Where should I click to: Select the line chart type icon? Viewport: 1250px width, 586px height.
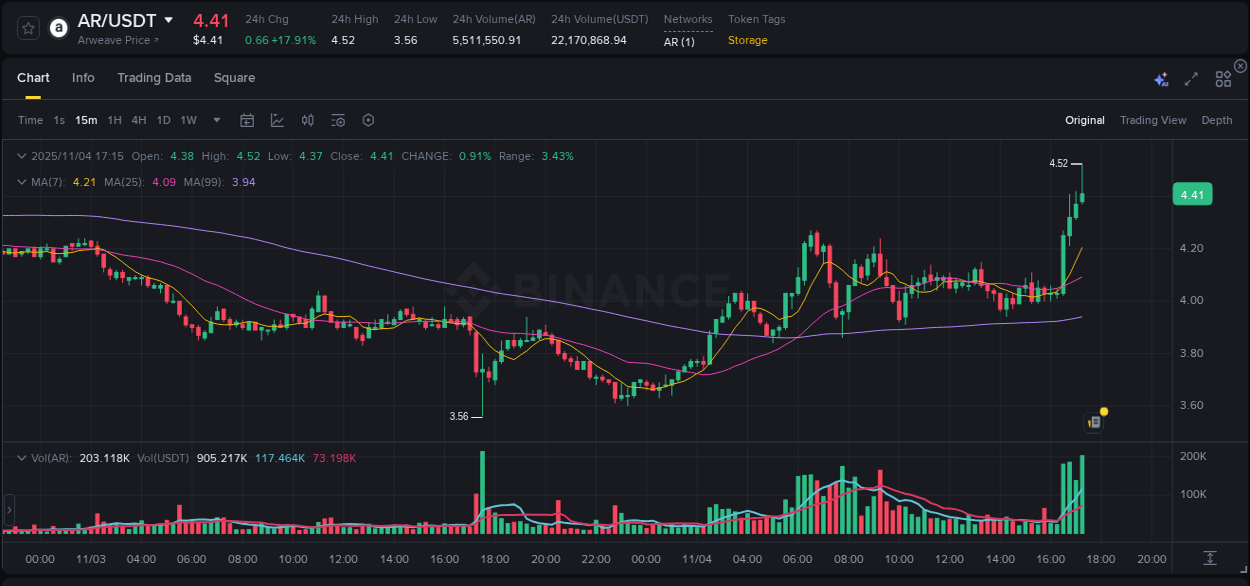pos(277,119)
